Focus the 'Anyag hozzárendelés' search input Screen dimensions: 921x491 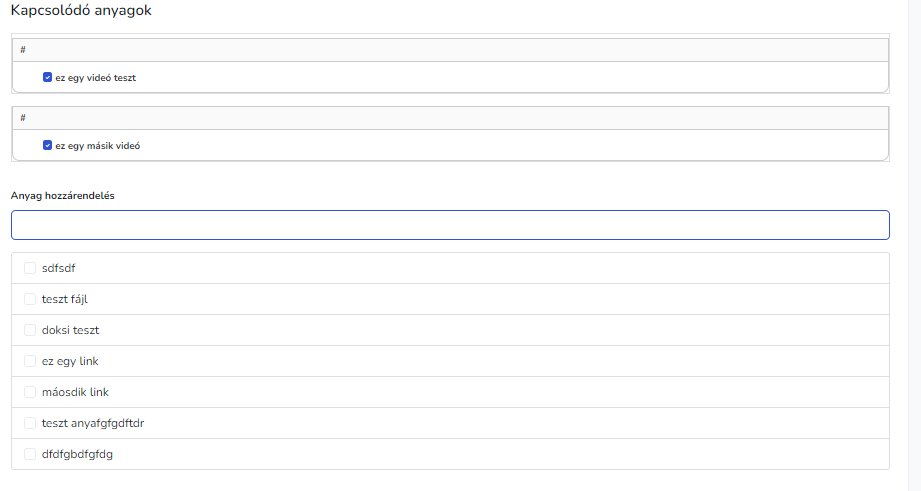450,225
